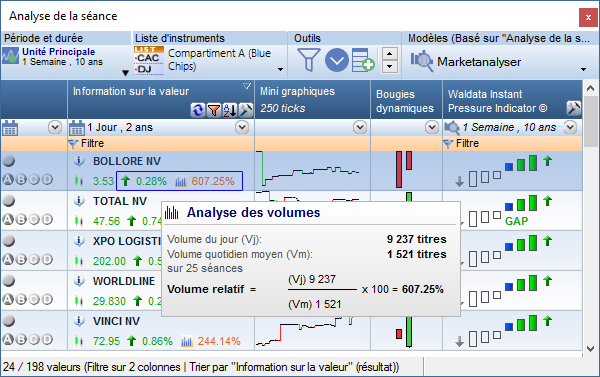Expand the Bougies dynamiques column dropdown

(x=432, y=127)
